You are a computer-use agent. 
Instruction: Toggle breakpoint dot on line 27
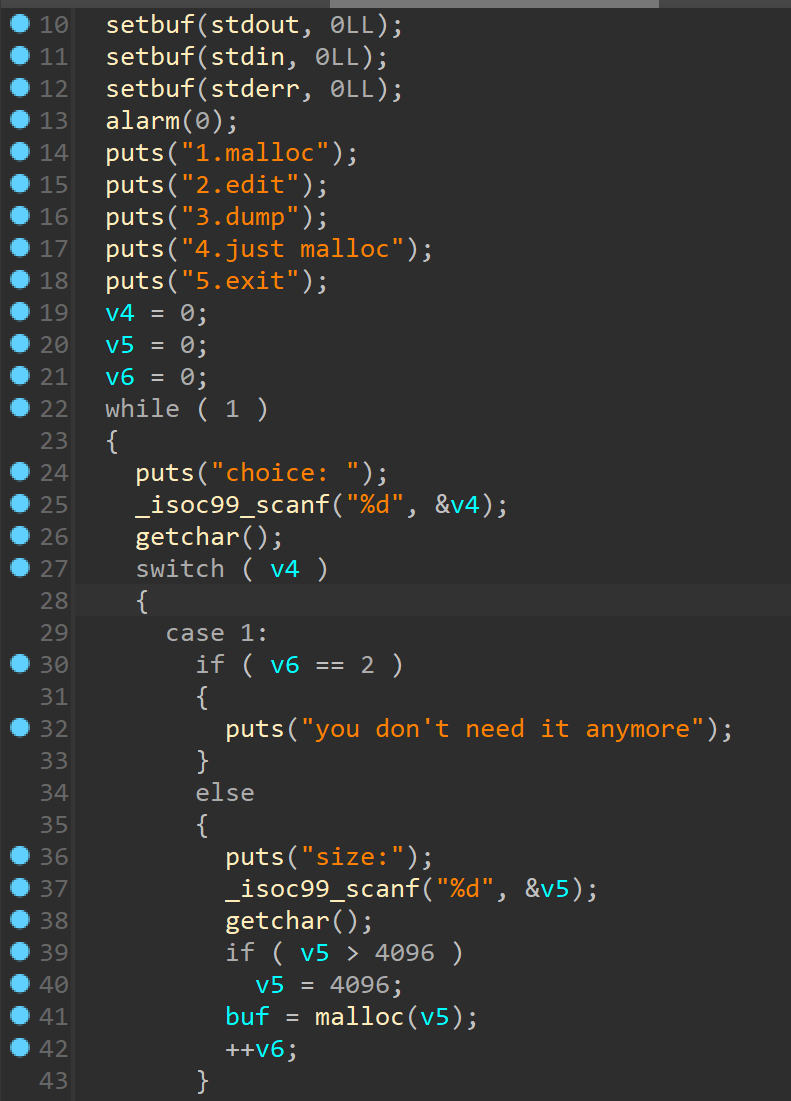pyautogui.click(x=20, y=567)
